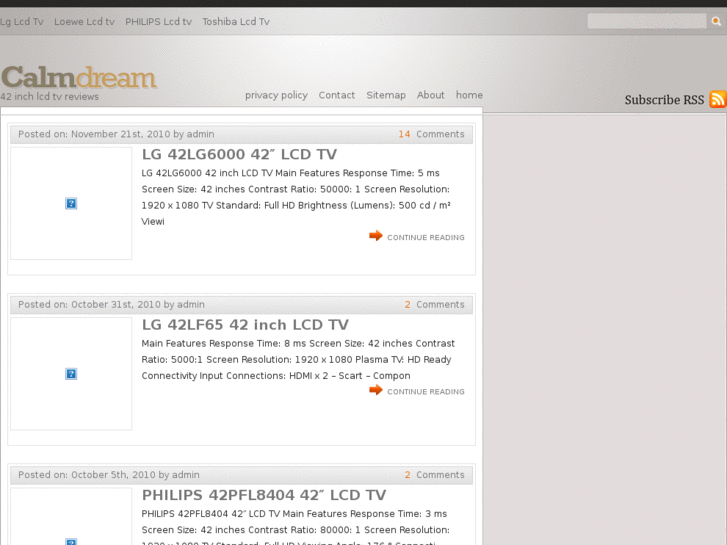
Task: Open the Loewe Lcd tv category
Action: [84, 22]
